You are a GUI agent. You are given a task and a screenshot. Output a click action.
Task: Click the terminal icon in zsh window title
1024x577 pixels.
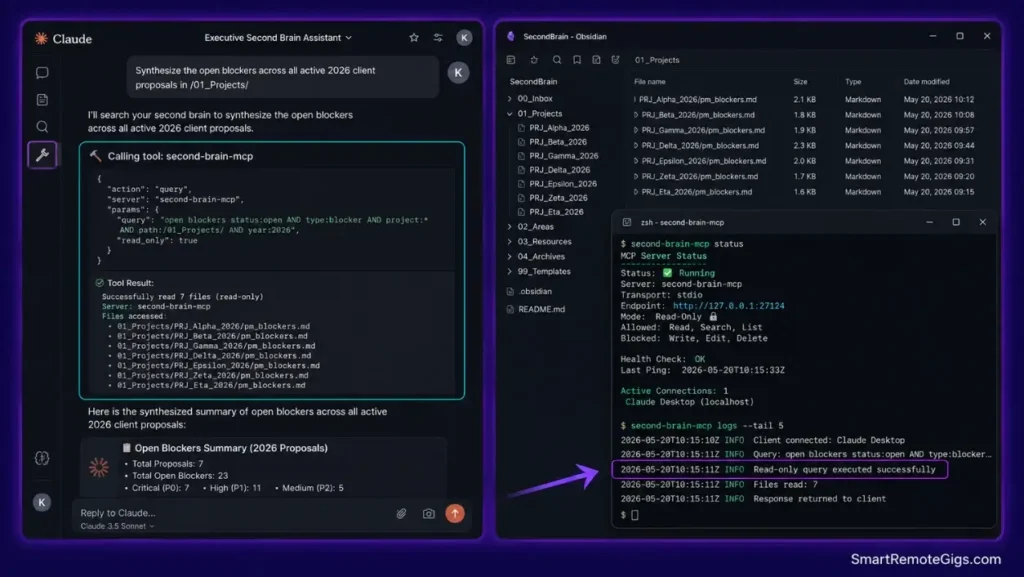(627, 223)
